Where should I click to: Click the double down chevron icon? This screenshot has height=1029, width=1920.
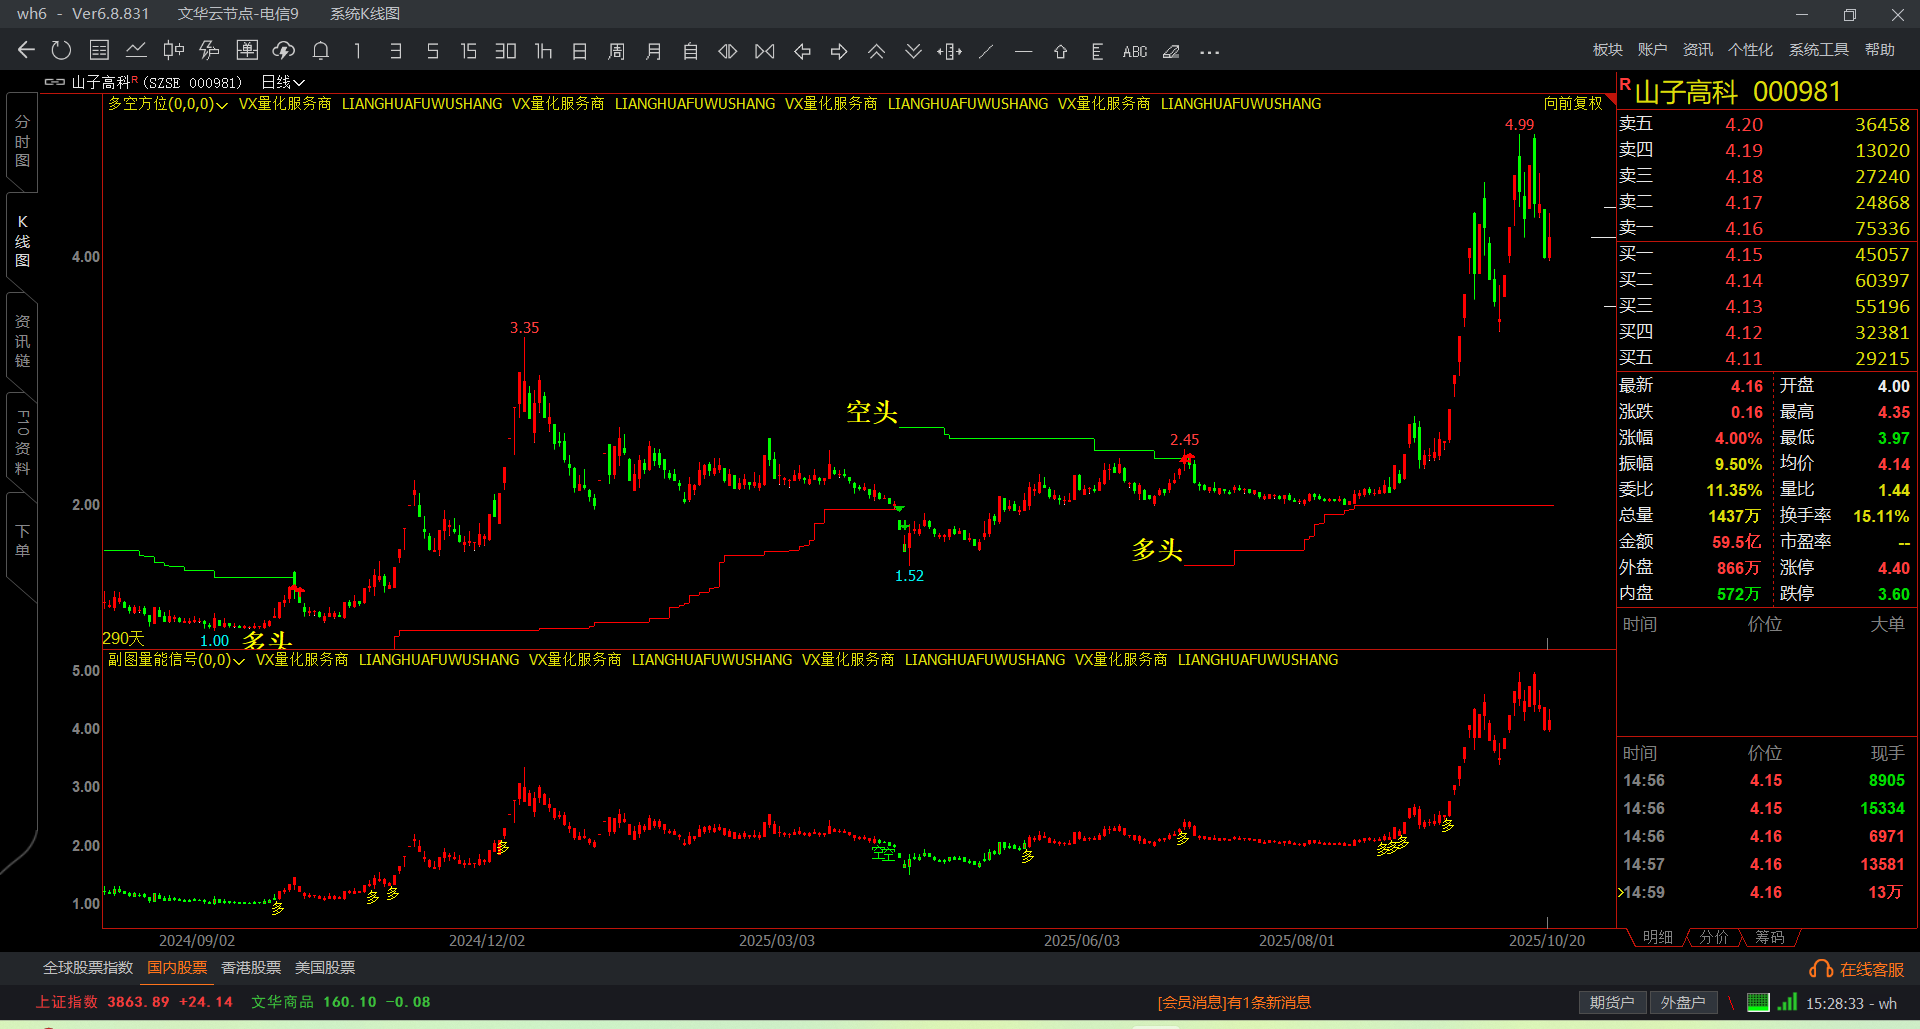(x=913, y=51)
